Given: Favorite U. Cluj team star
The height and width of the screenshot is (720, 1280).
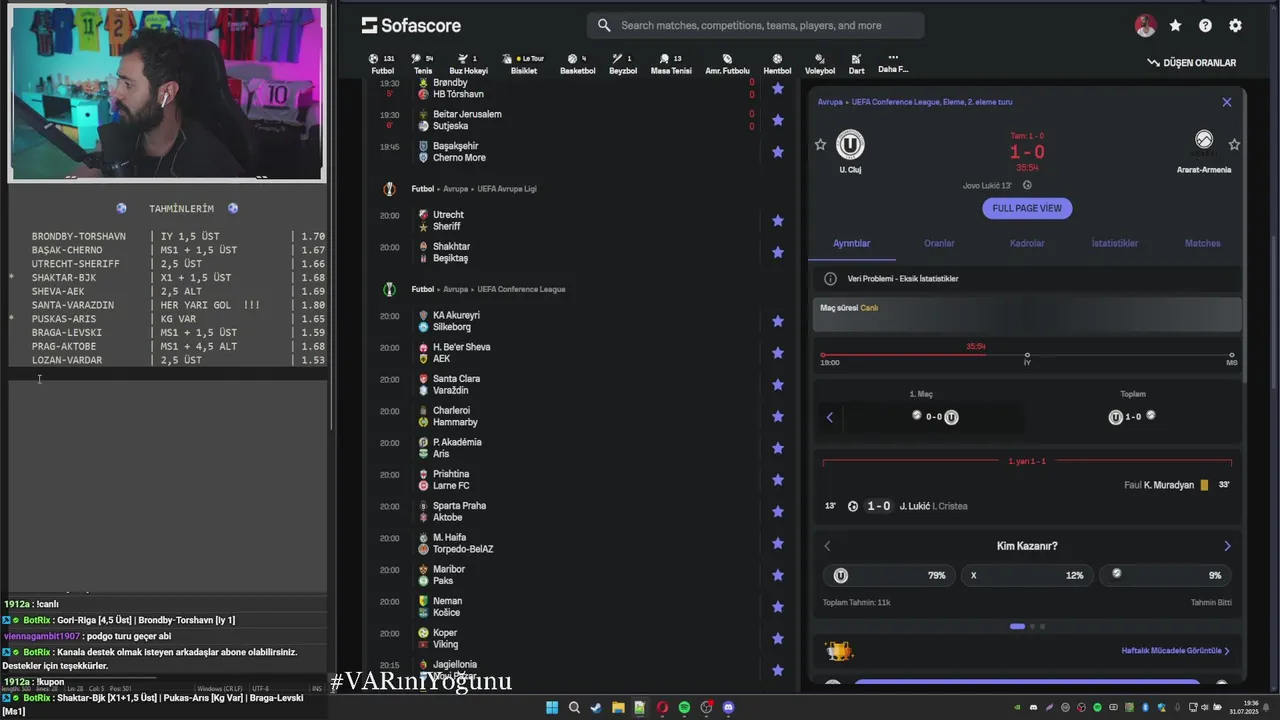Looking at the screenshot, I should (820, 145).
